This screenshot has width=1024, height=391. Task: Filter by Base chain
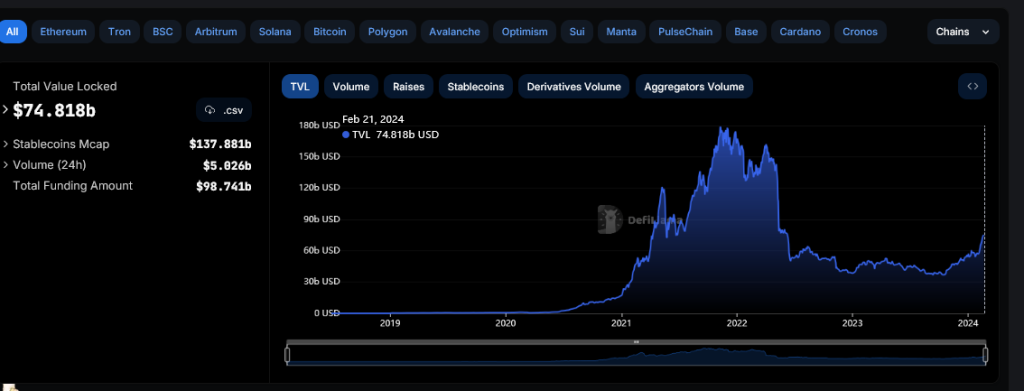click(746, 31)
